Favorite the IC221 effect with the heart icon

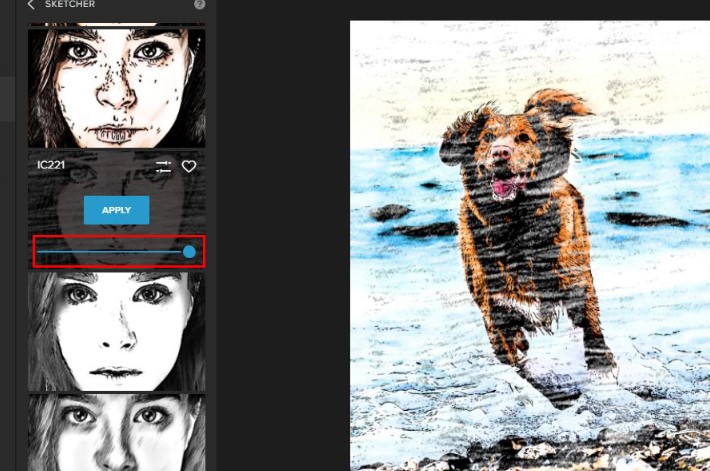point(189,167)
